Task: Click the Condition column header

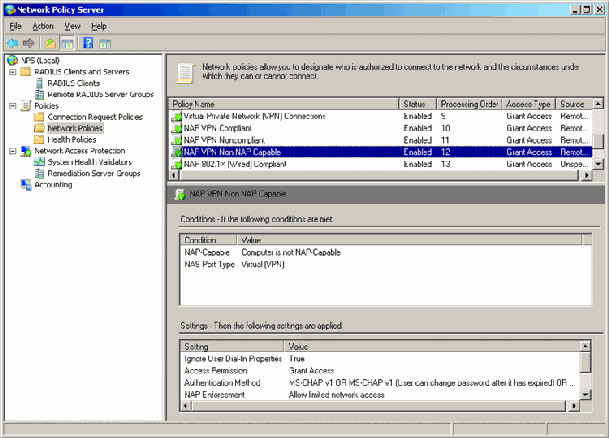Action: (209, 240)
